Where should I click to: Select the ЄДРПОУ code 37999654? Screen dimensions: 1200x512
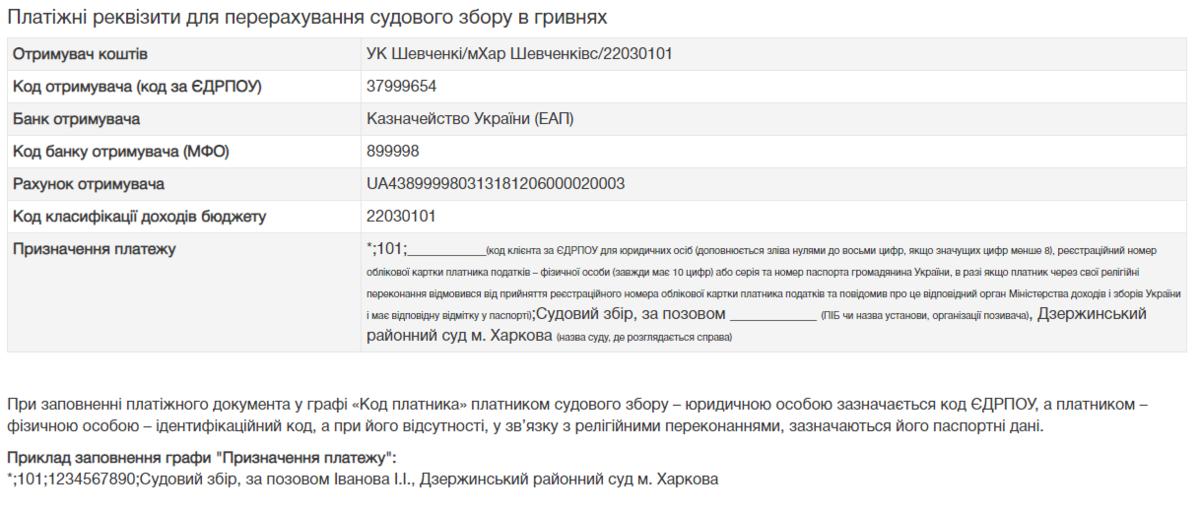pyautogui.click(x=401, y=87)
